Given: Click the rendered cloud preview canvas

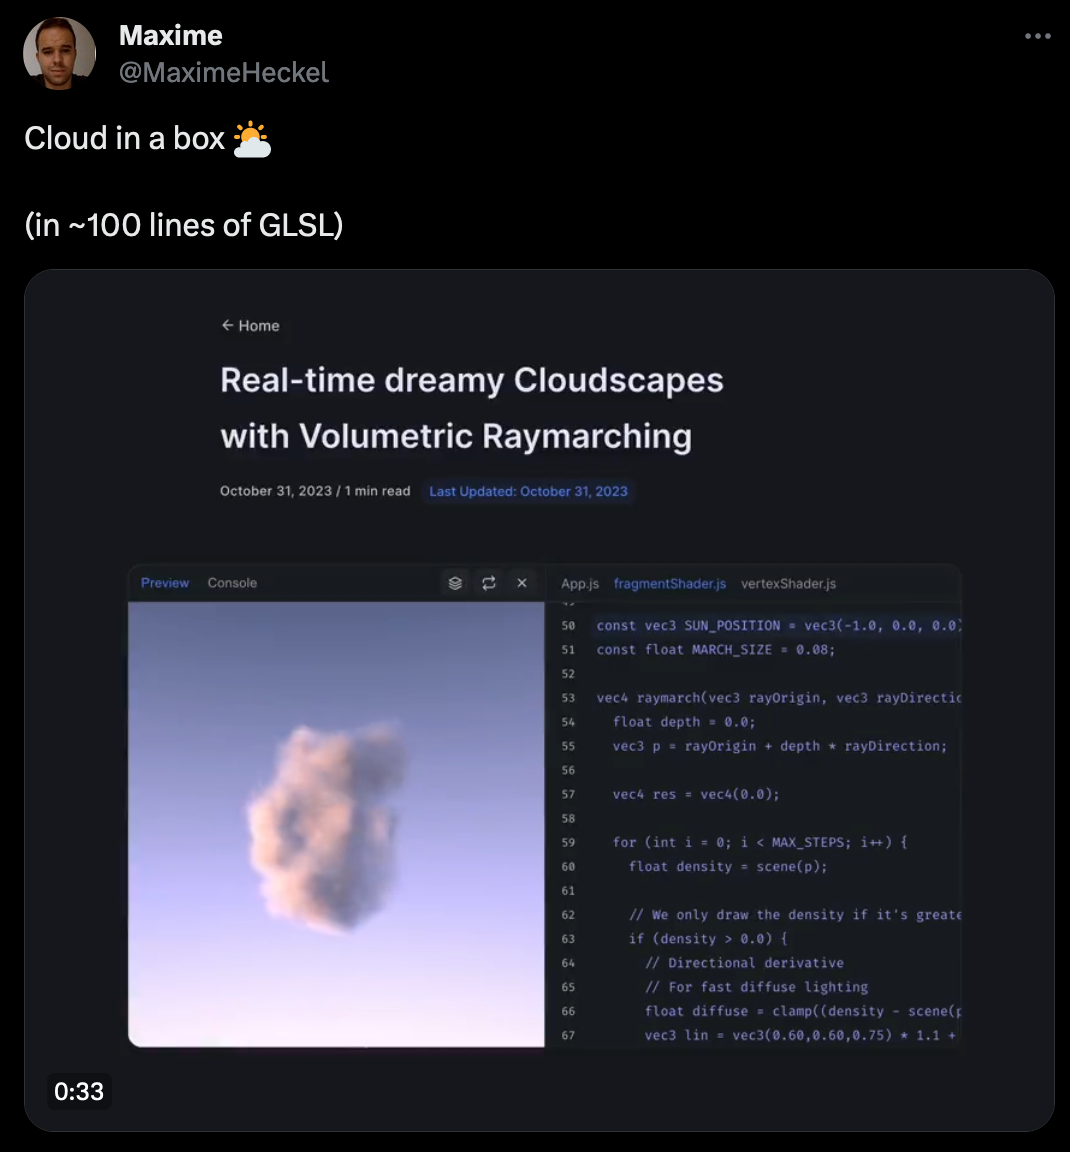Looking at the screenshot, I should tap(336, 824).
